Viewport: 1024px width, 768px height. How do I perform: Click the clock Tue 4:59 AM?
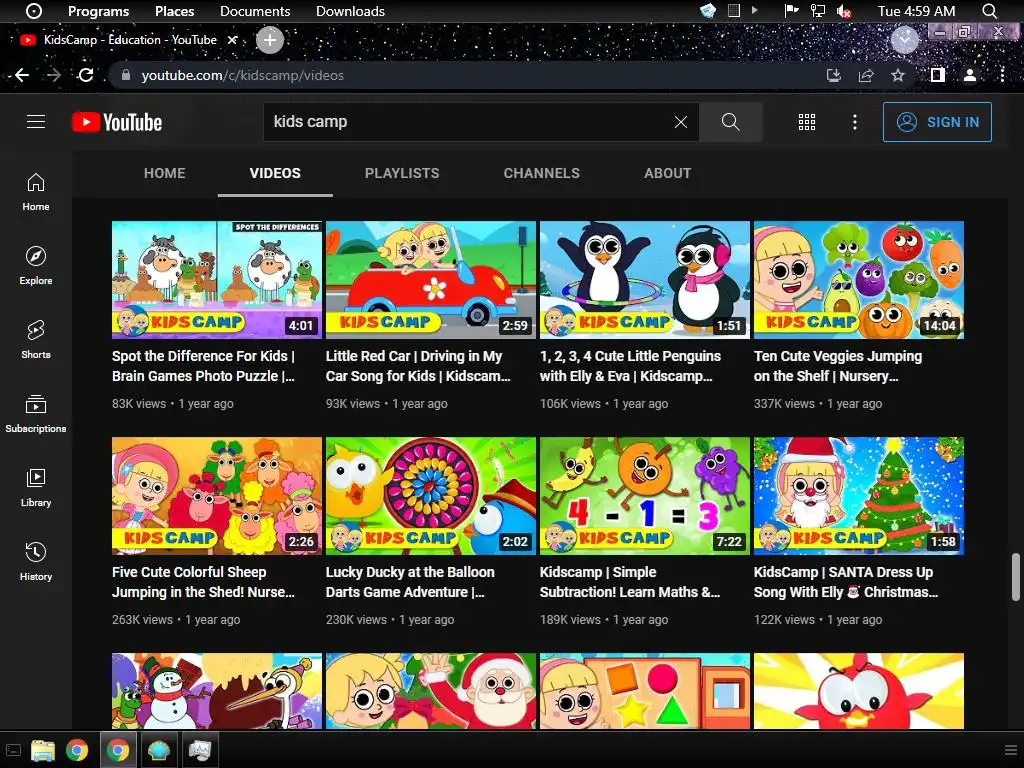click(x=916, y=11)
